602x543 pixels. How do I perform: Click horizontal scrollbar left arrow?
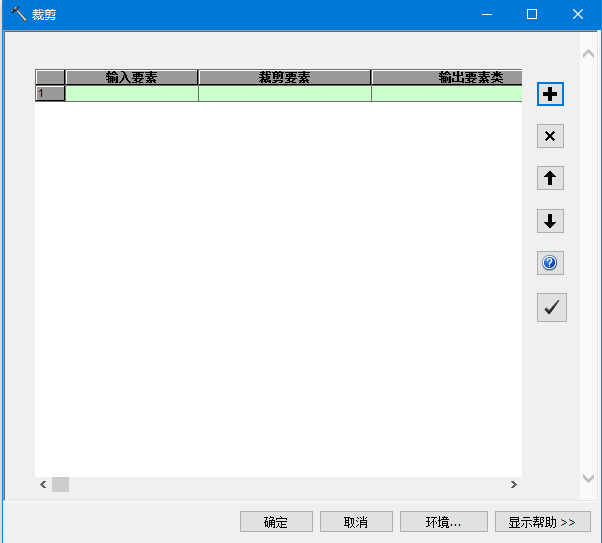click(x=43, y=484)
